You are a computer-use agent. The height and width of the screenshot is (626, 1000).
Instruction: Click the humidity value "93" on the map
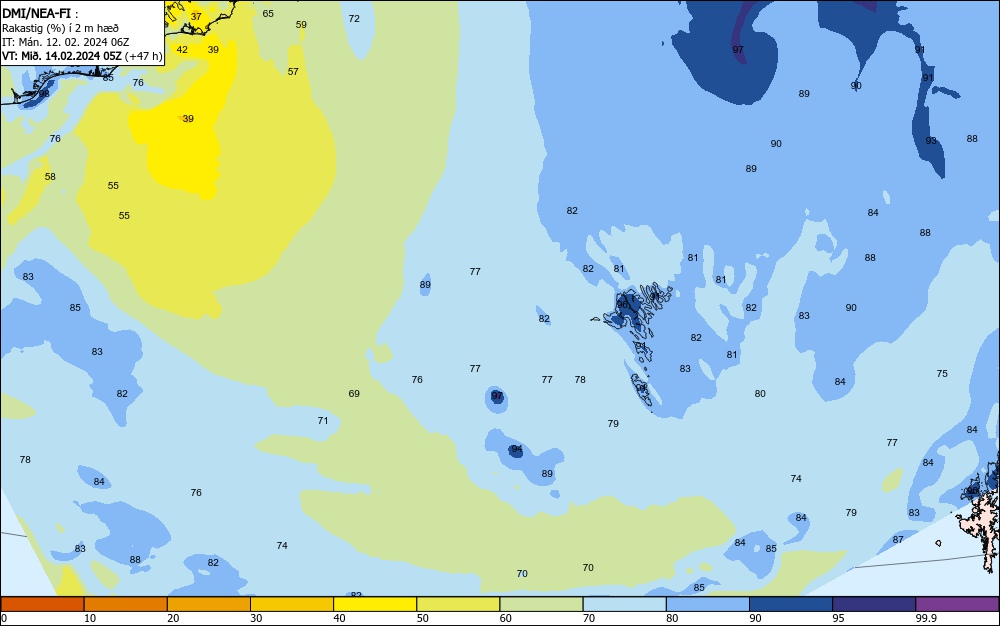(x=931, y=141)
